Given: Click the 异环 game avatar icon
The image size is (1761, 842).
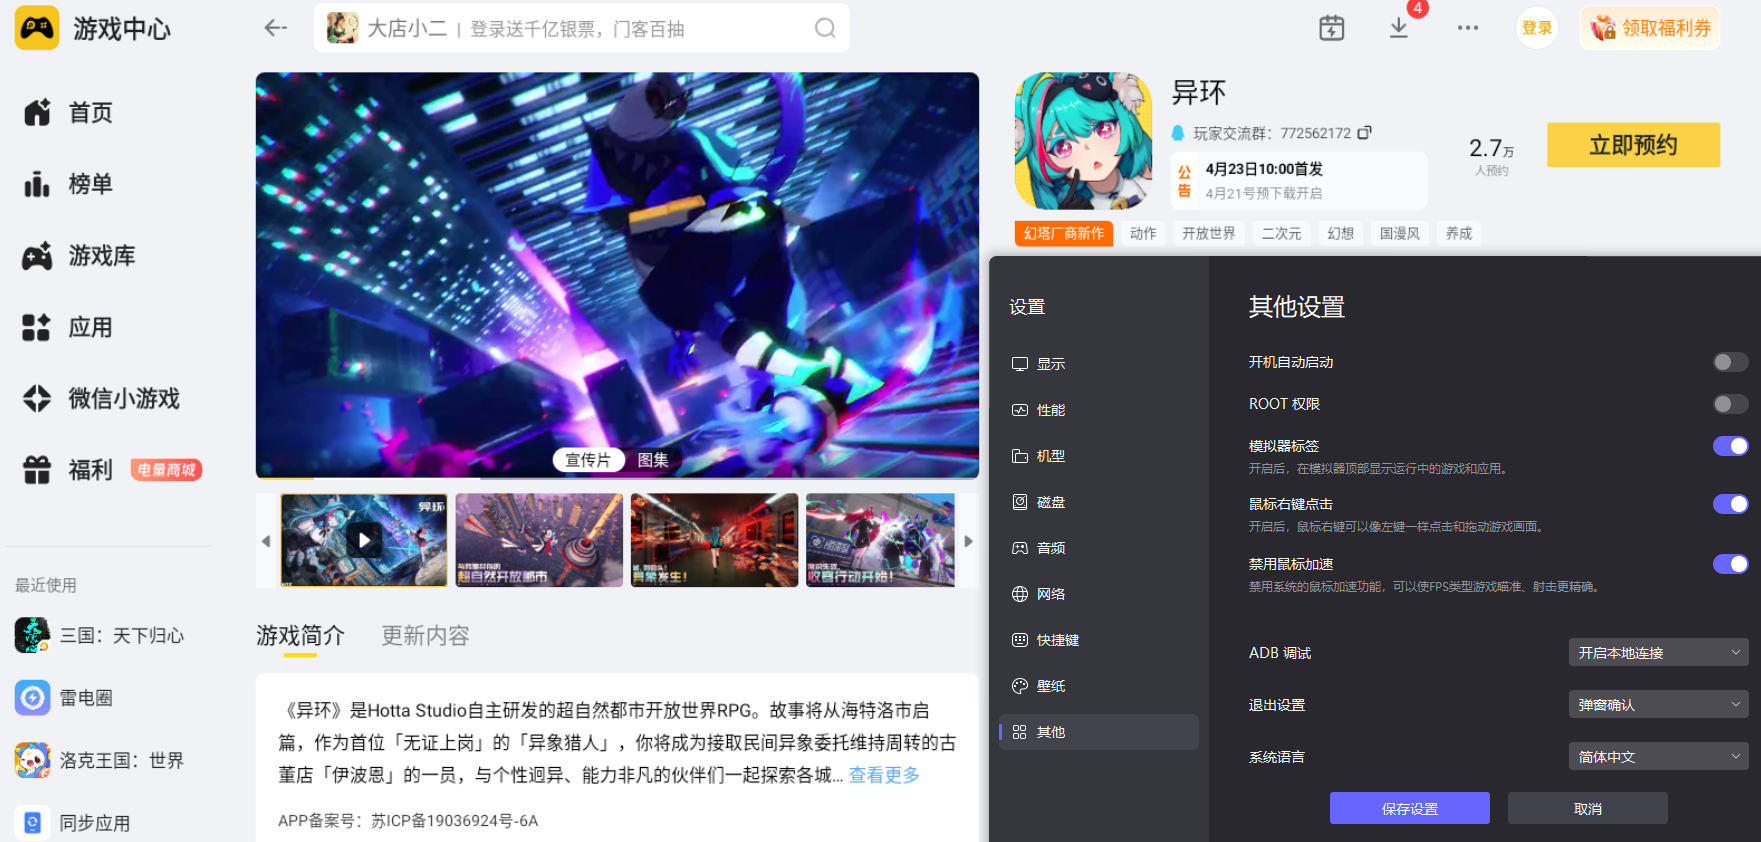Looking at the screenshot, I should coord(1083,141).
